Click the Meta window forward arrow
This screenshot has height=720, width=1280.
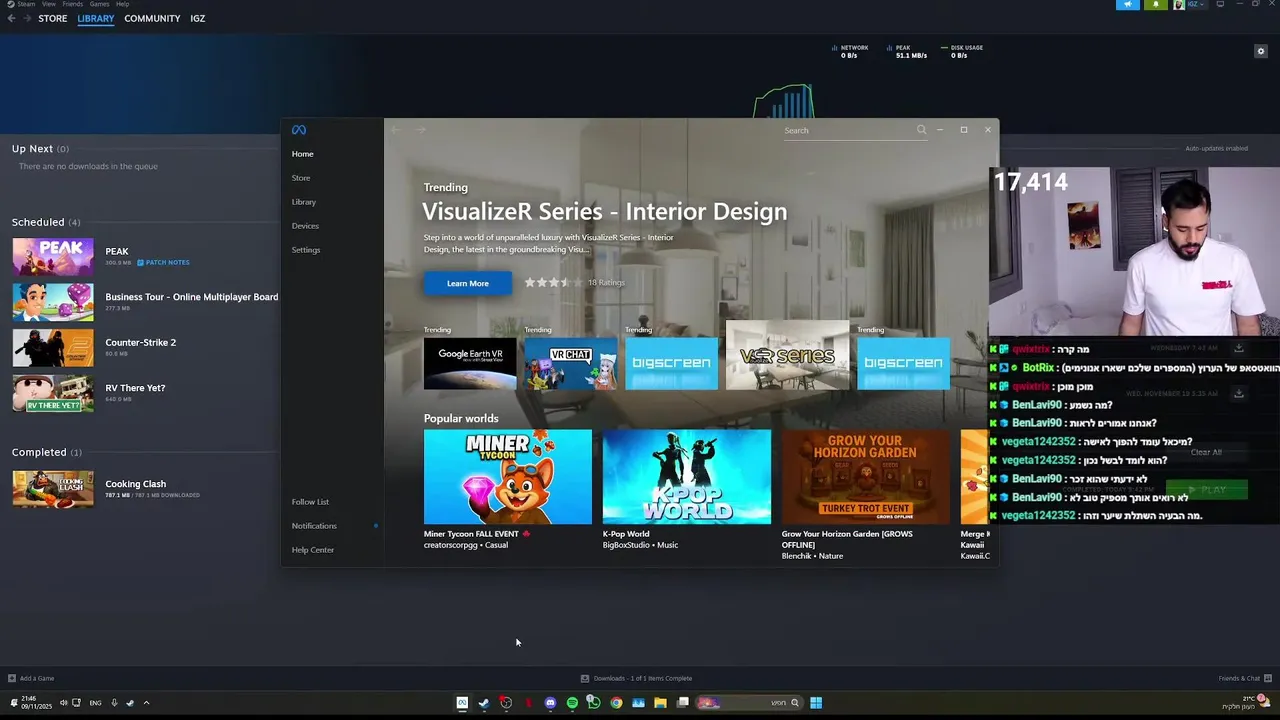(421, 130)
